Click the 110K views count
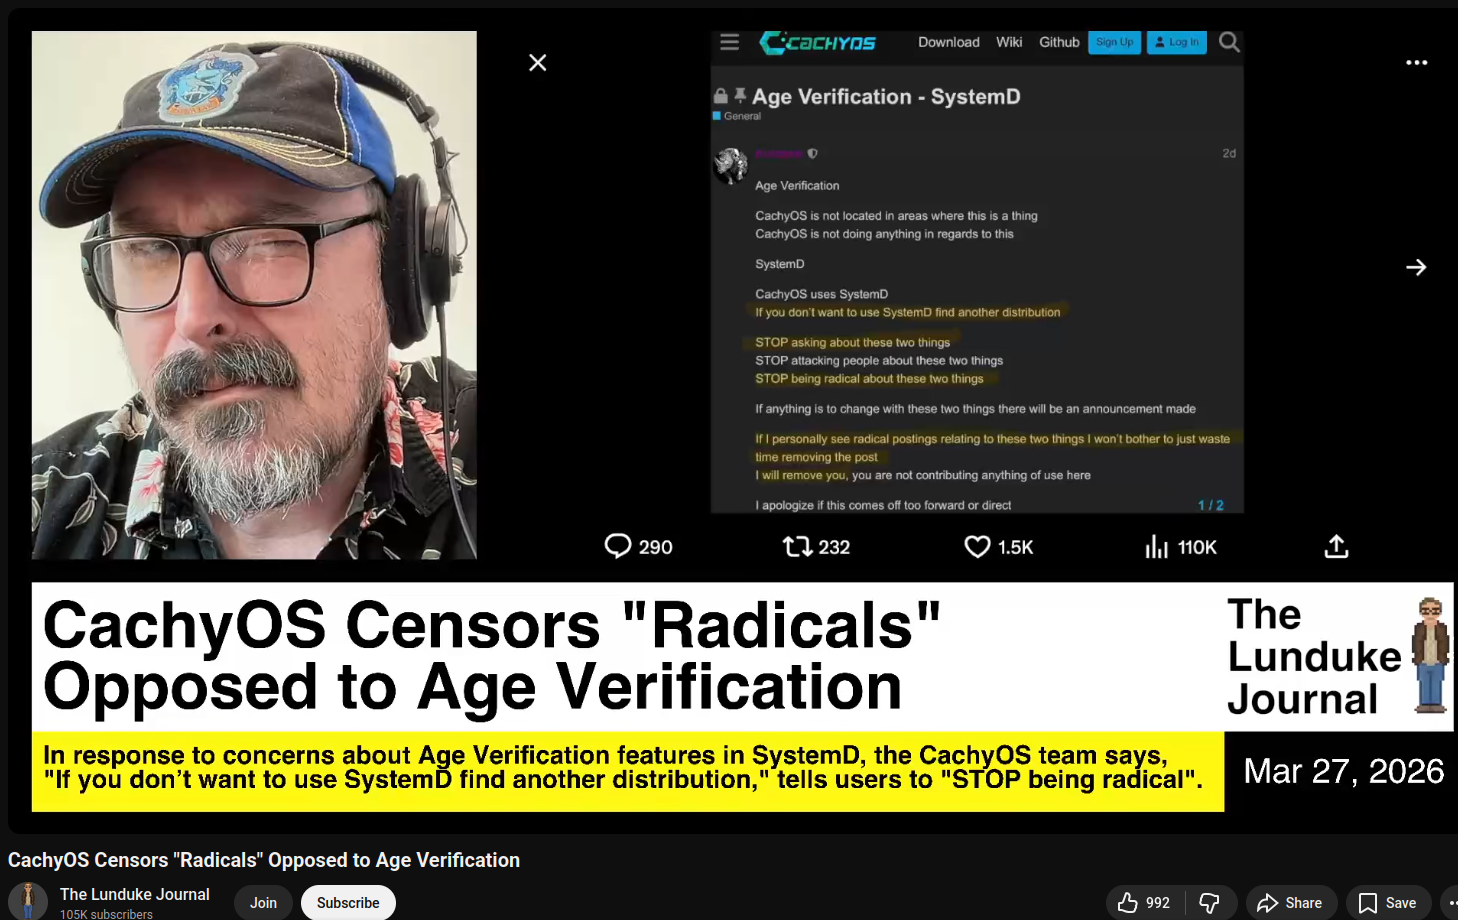Image resolution: width=1458 pixels, height=920 pixels. pyautogui.click(x=1197, y=547)
